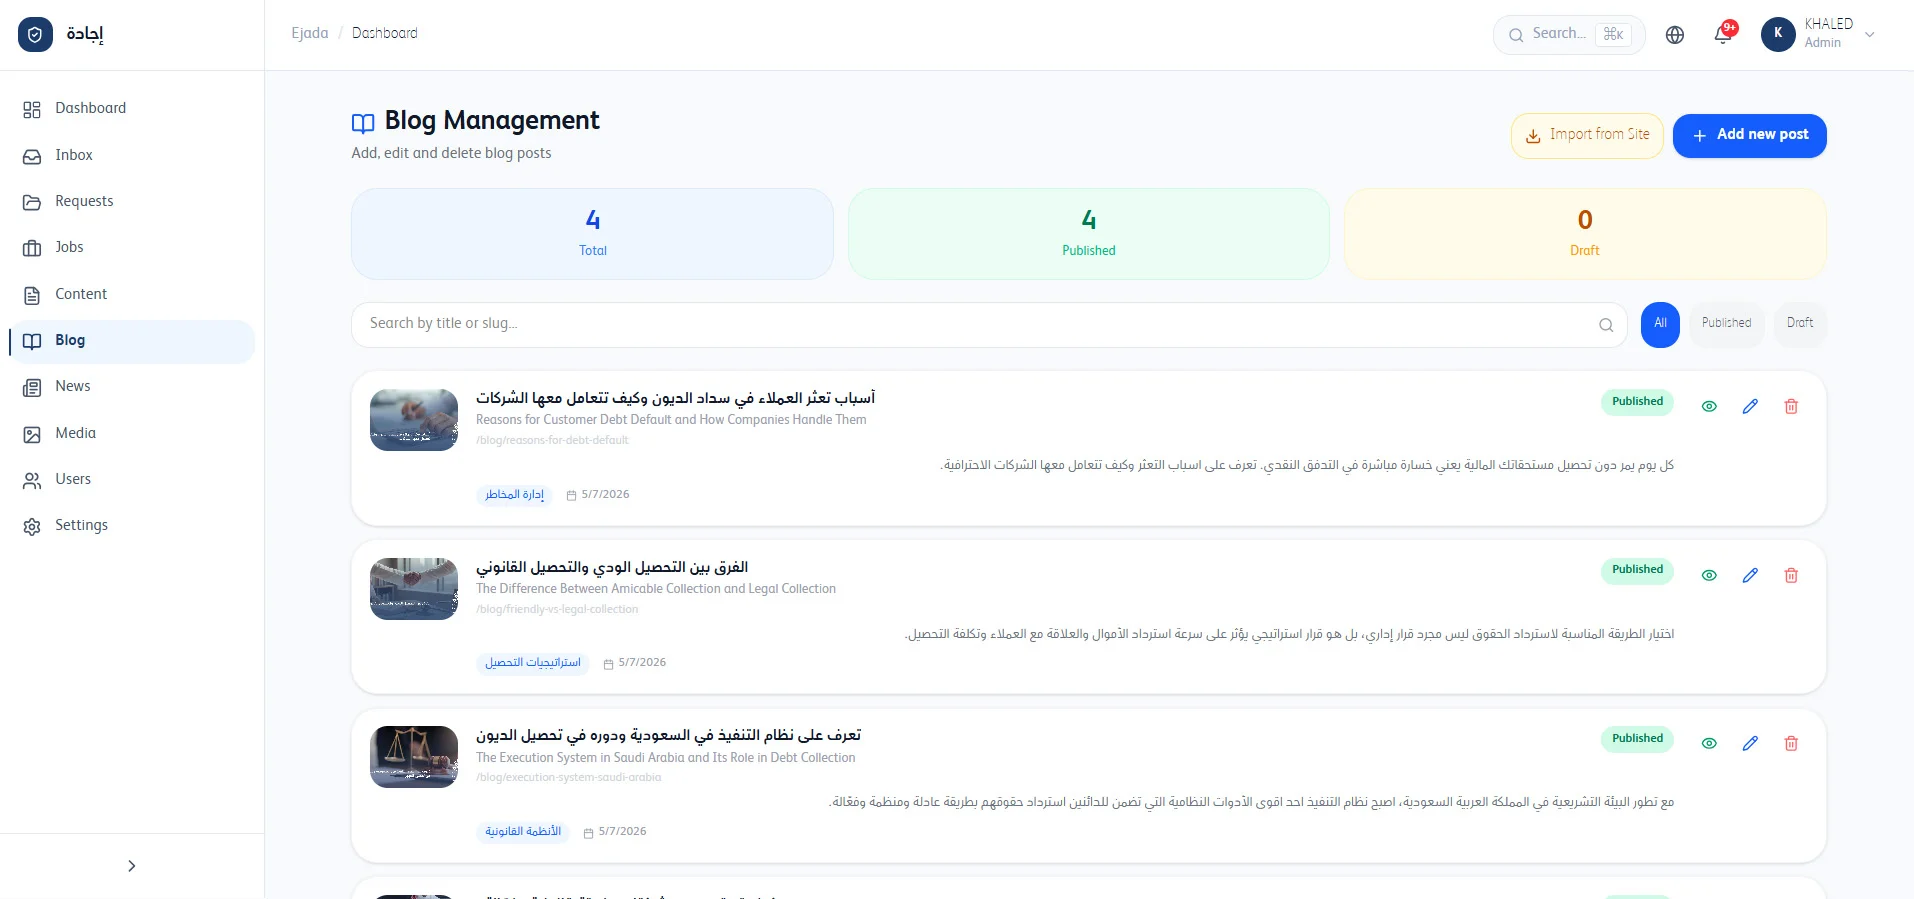Viewport: 1914px width, 899px height.
Task: Edit the Customer Debt Default post (pencil icon)
Action: point(1750,406)
